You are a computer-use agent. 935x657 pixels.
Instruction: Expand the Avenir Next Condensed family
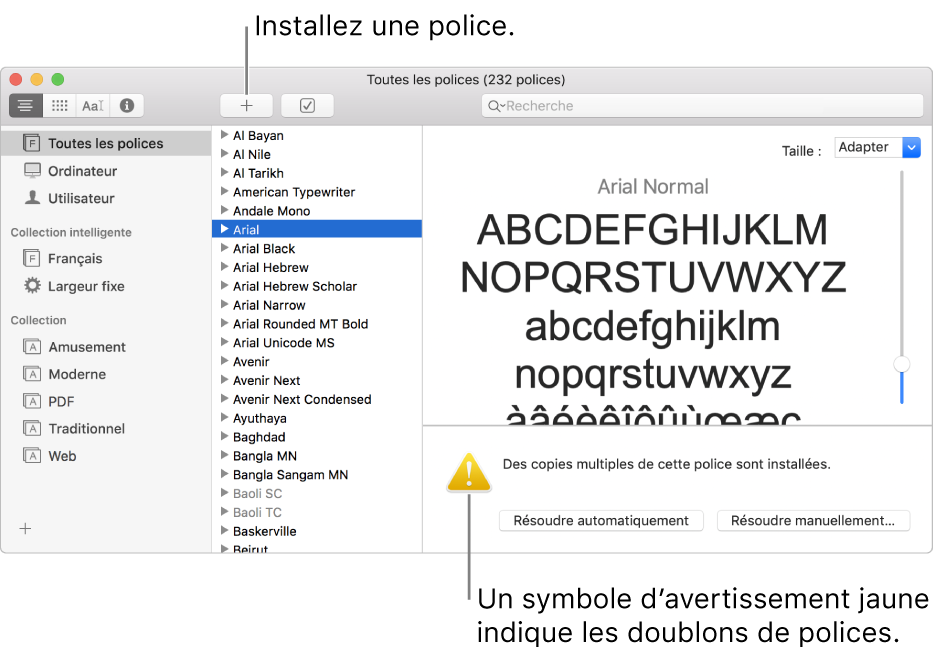(x=224, y=399)
